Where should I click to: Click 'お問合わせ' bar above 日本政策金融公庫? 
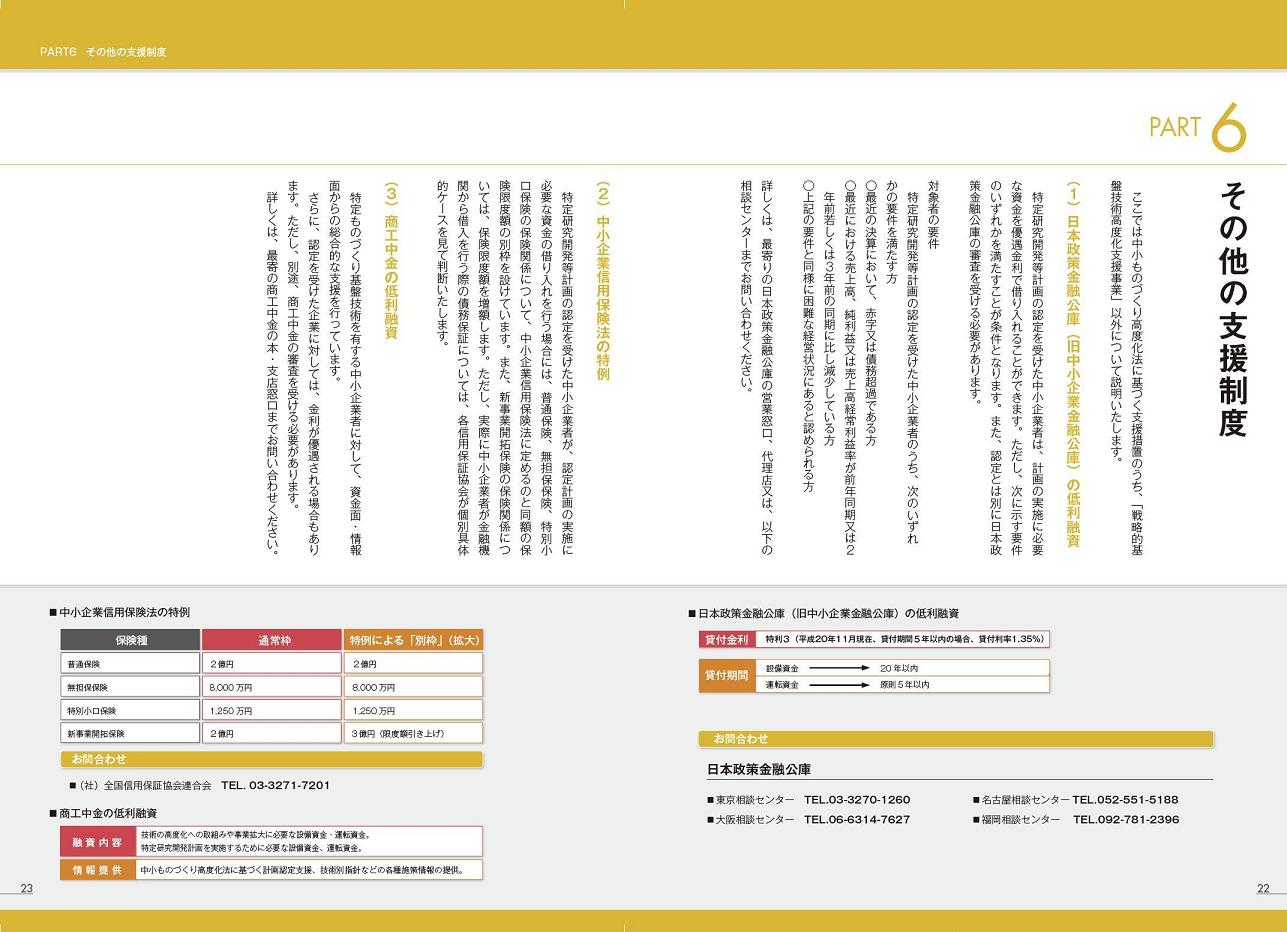956,739
